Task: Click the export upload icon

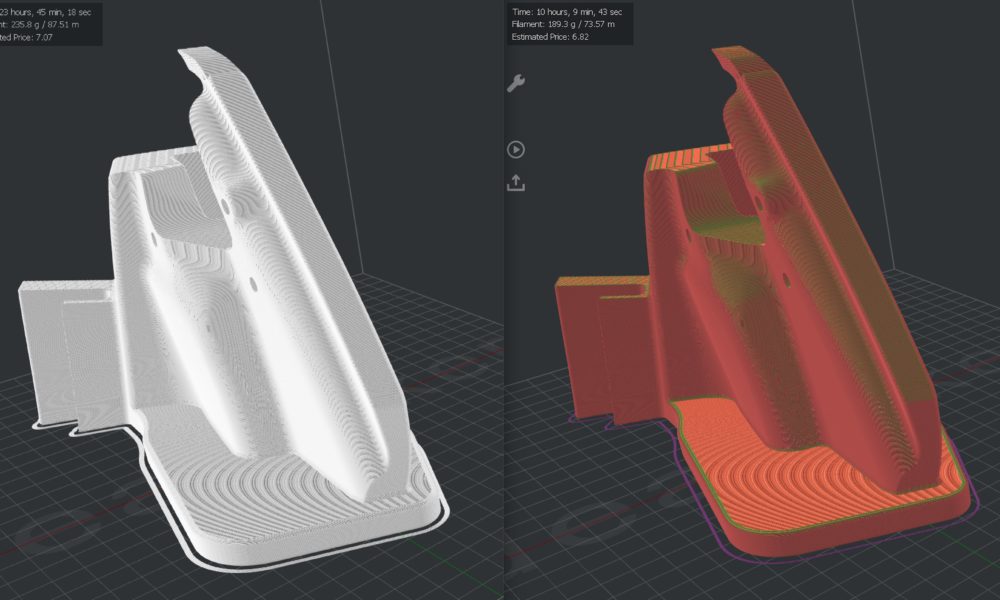Action: point(516,183)
